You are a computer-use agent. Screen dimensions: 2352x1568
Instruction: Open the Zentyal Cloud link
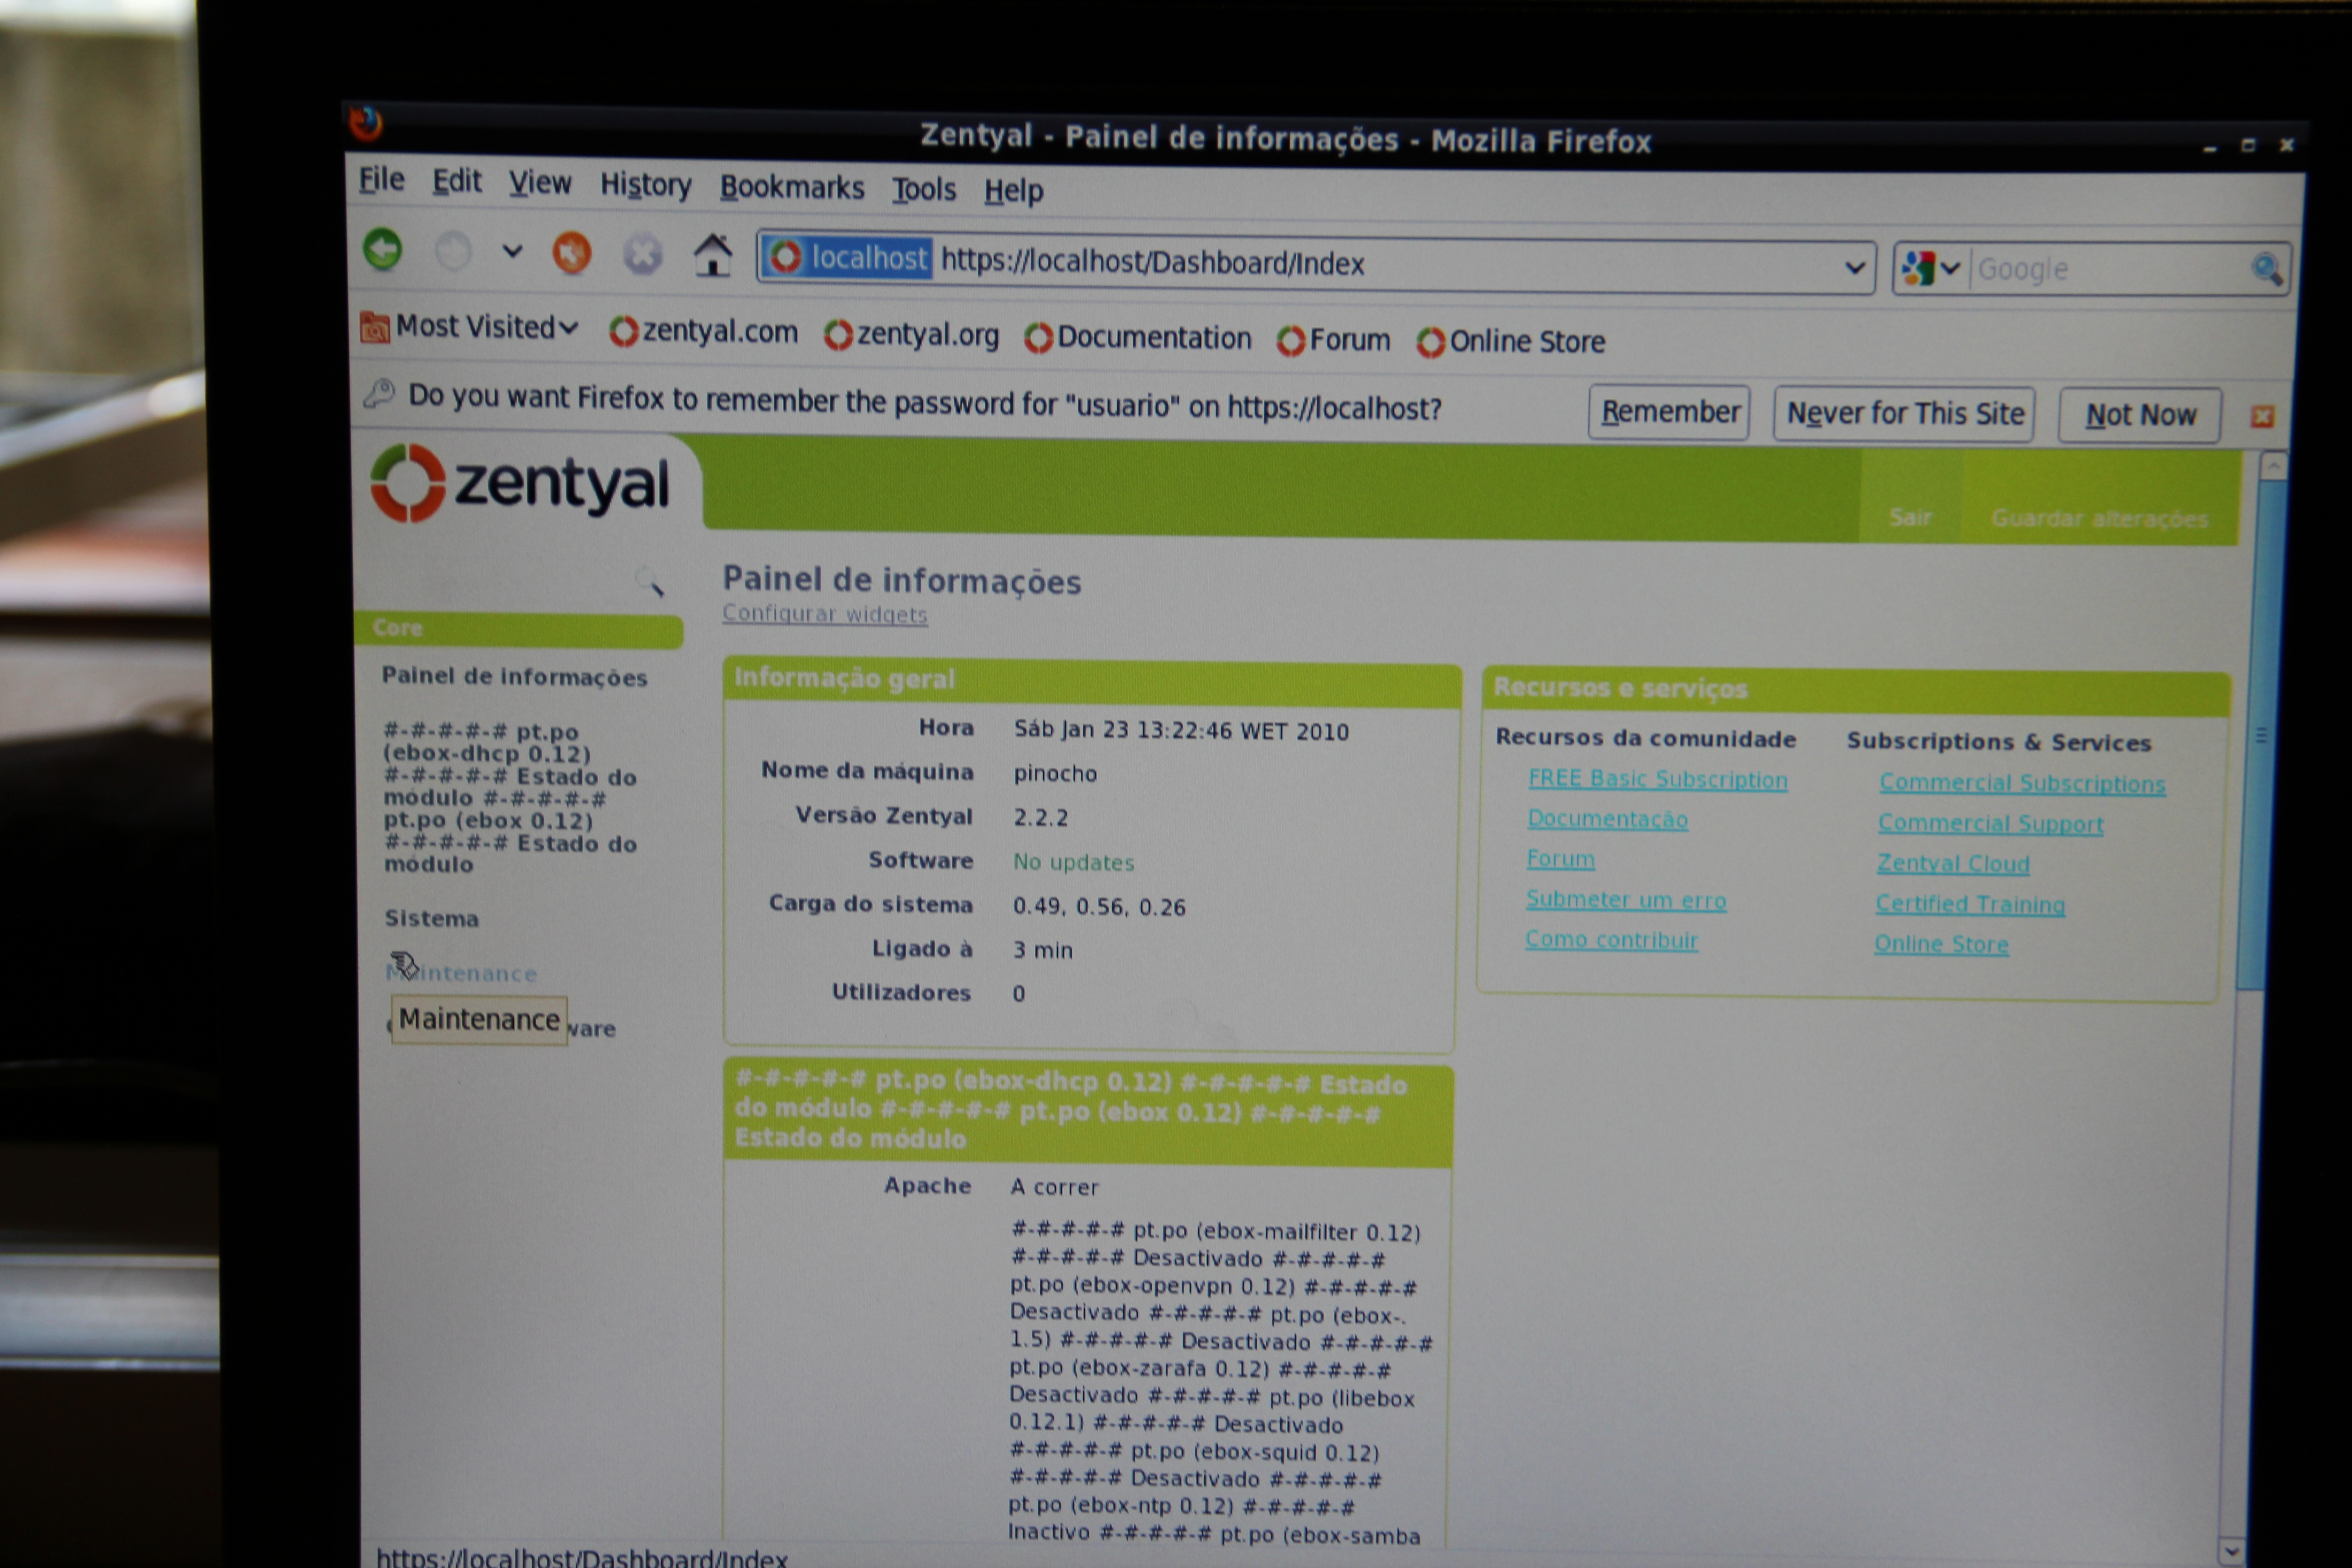point(1953,864)
